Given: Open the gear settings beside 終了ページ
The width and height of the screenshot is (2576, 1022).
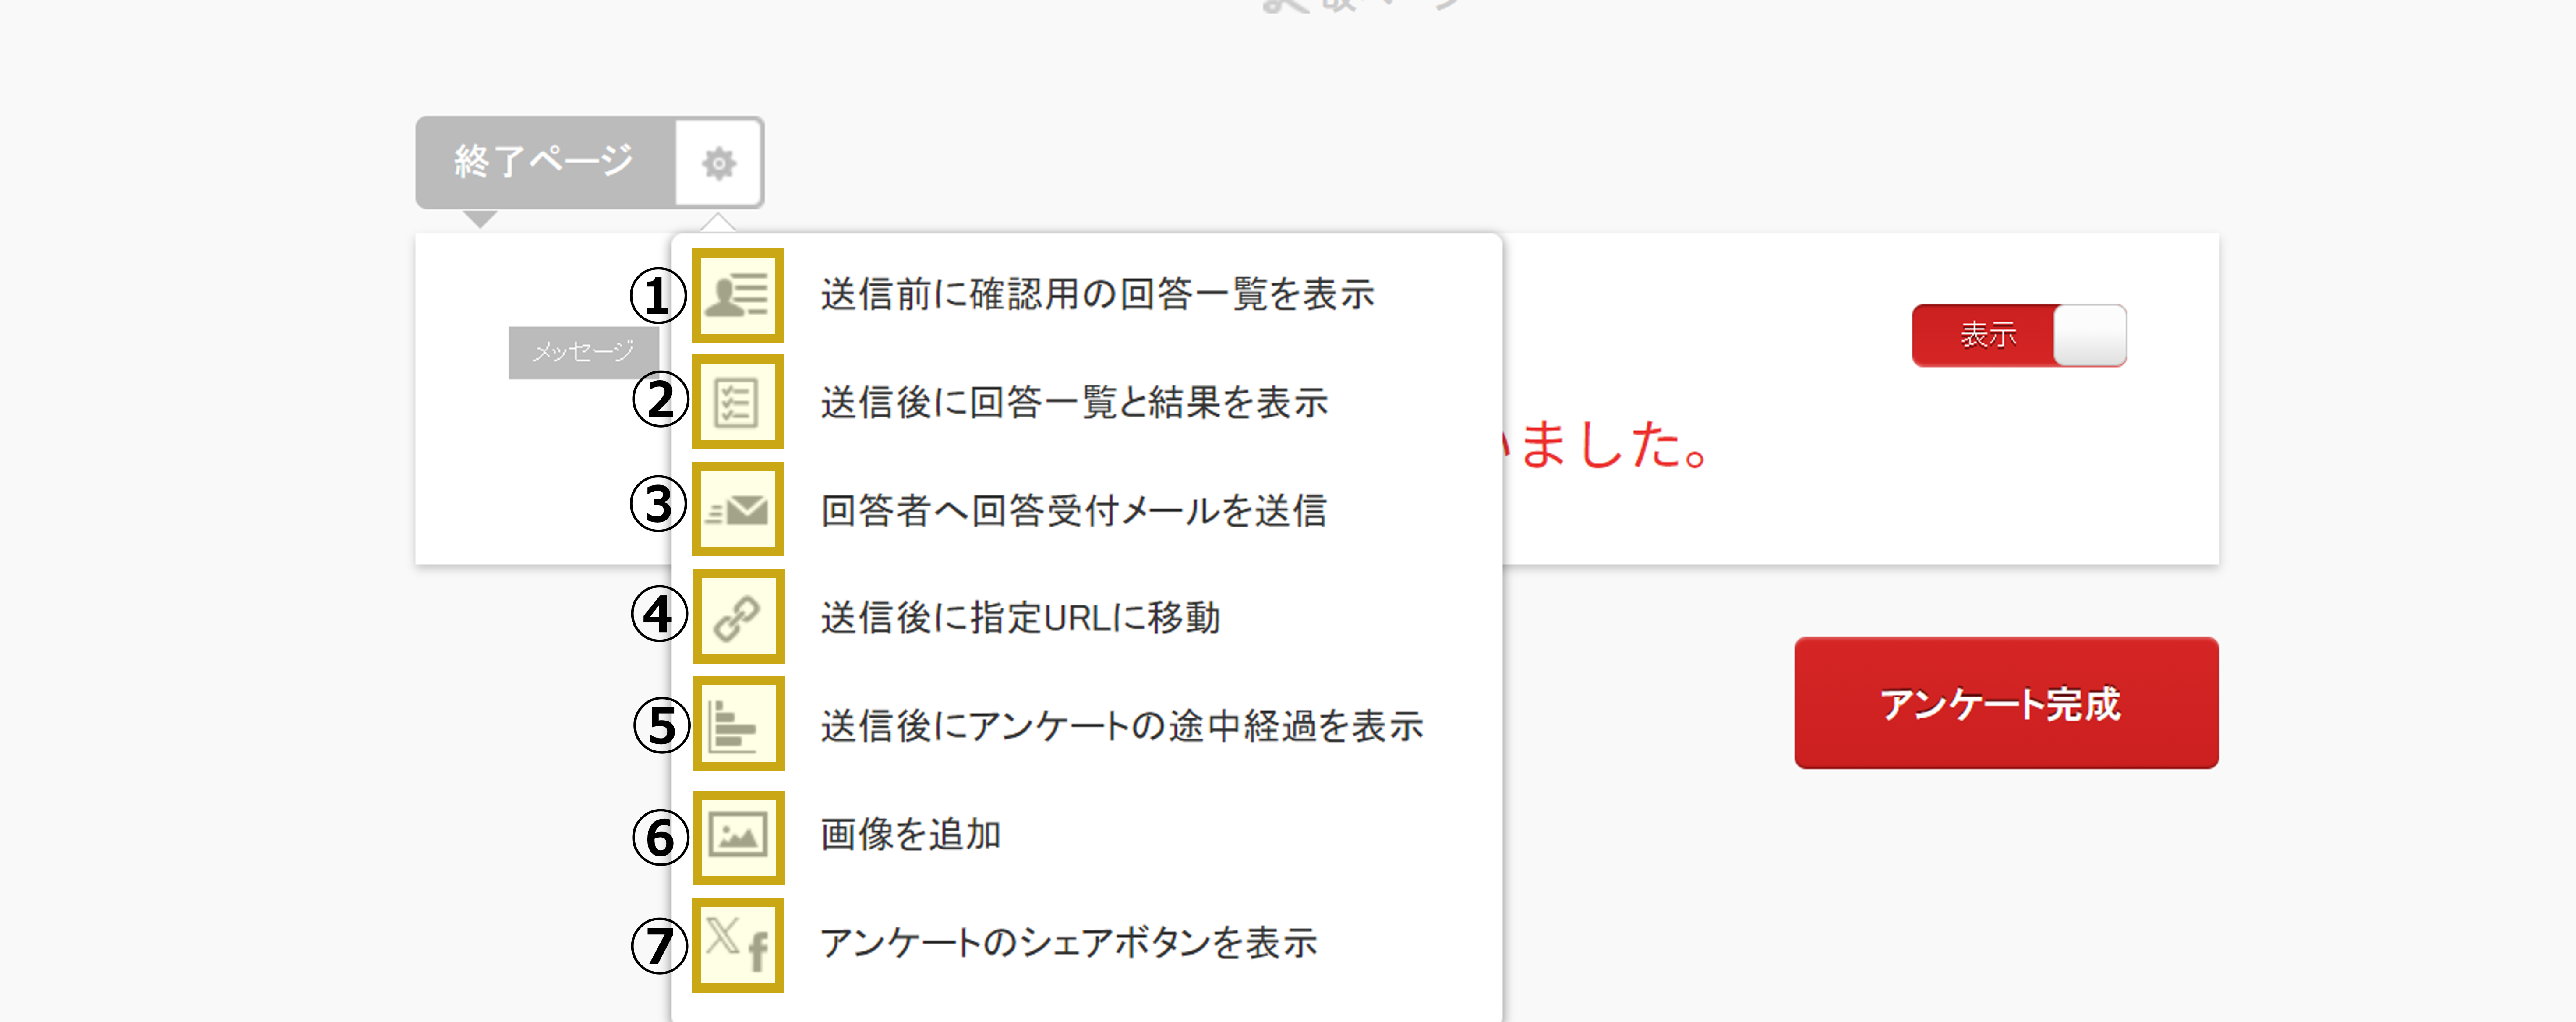Looking at the screenshot, I should pos(719,162).
